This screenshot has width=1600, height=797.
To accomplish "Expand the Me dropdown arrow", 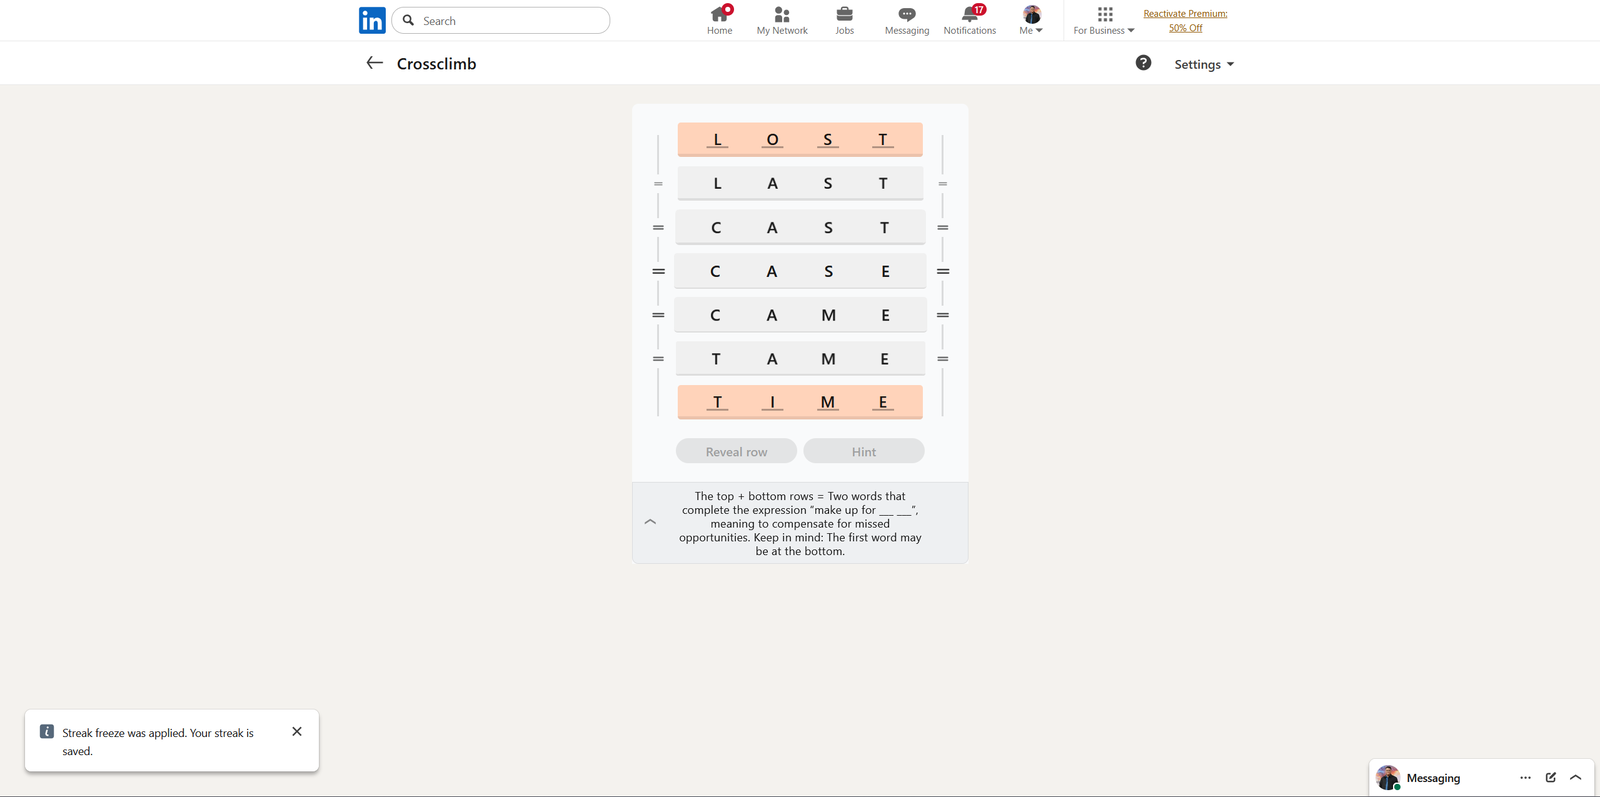I will 1039,31.
